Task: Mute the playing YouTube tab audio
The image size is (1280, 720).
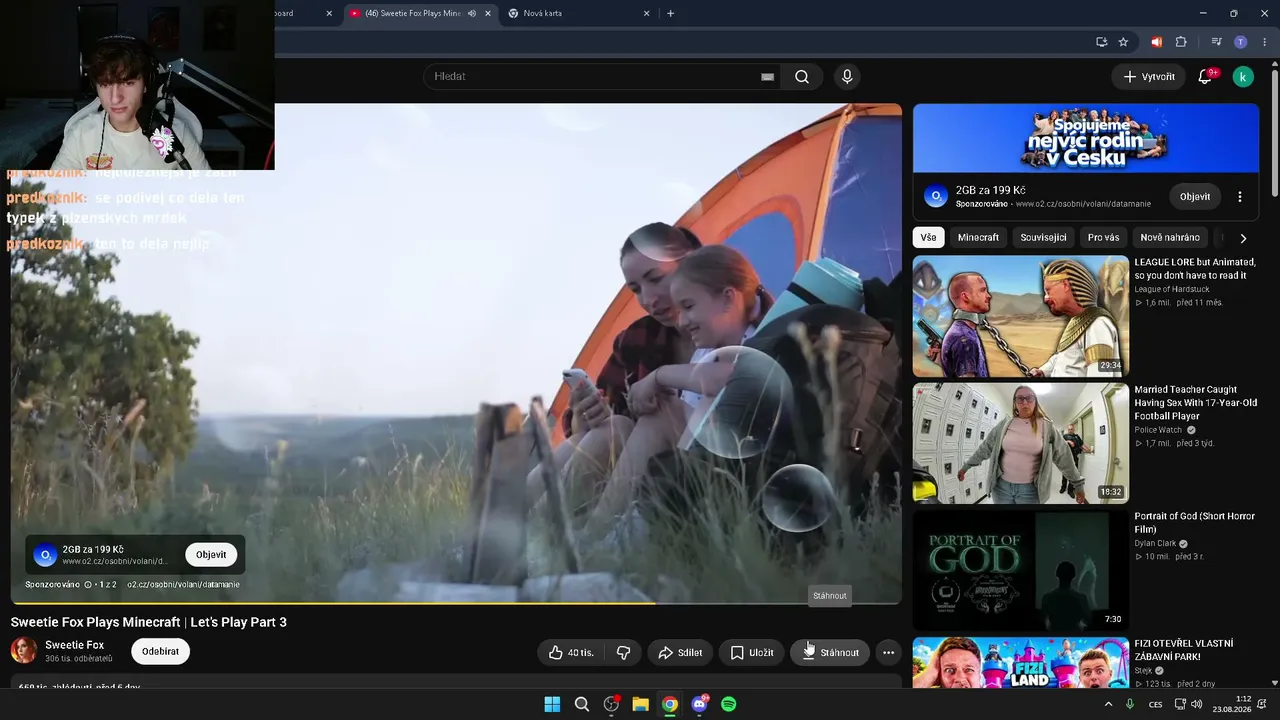Action: (x=472, y=13)
